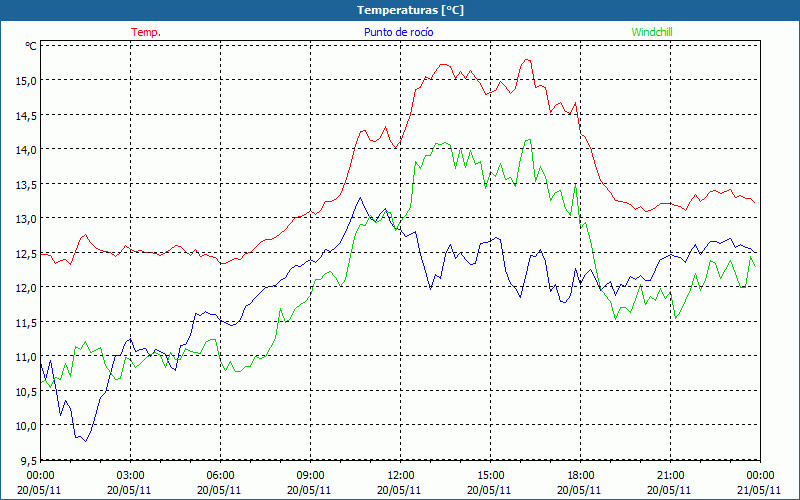Click the '14,5' y-axis value
This screenshot has width=800, height=500.
click(x=27, y=115)
